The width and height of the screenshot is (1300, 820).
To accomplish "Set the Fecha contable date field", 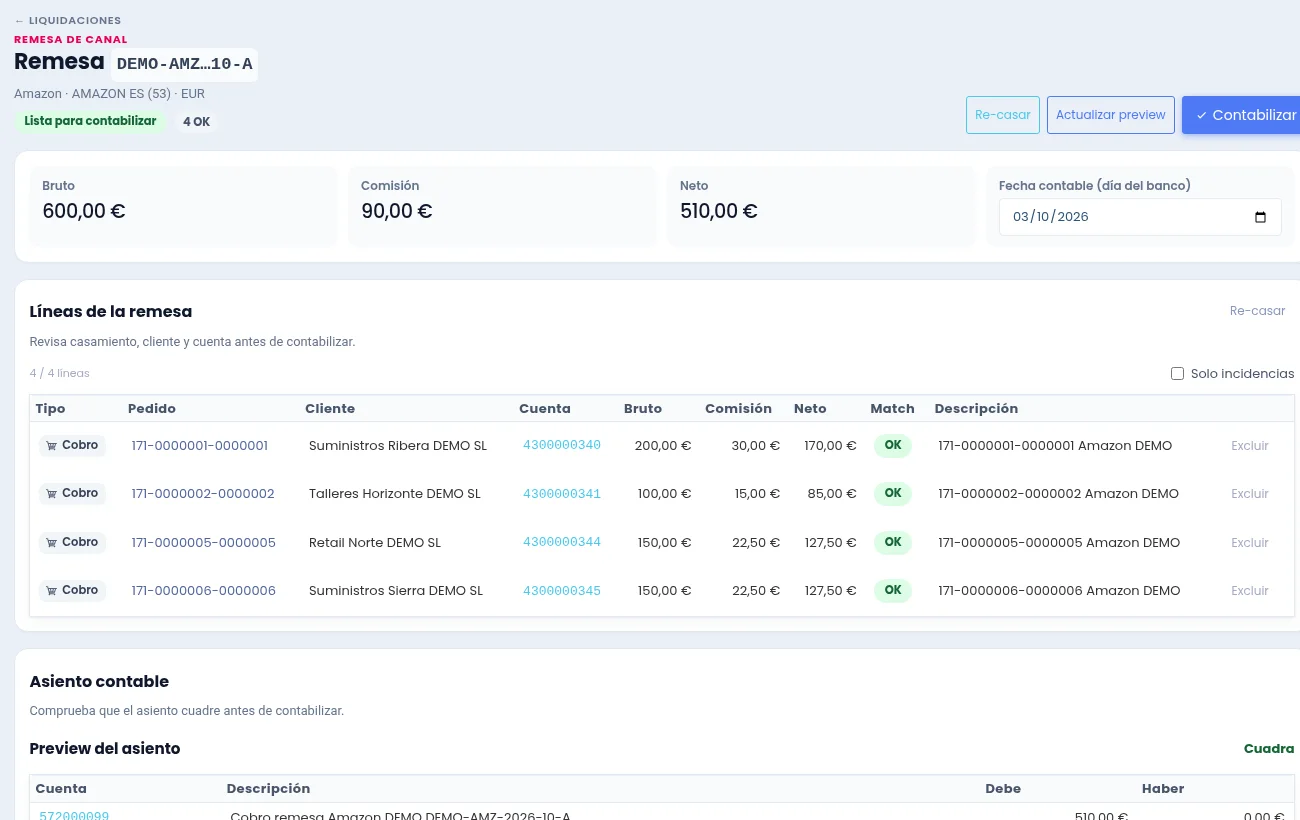I will click(x=1140, y=217).
